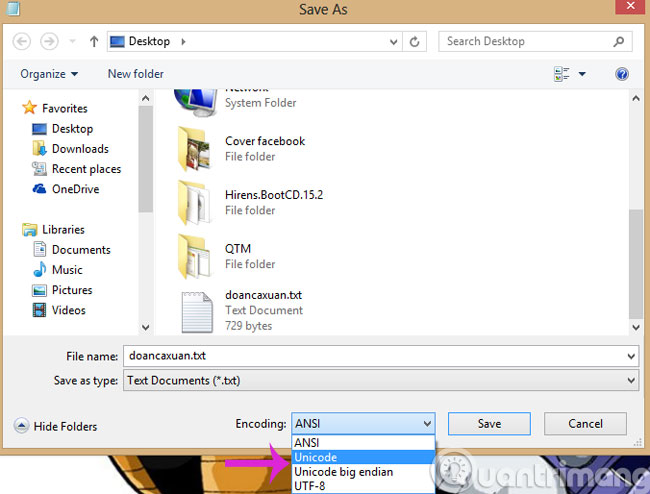Click the QTM folder name
Image resolution: width=650 pixels, height=494 pixels.
click(238, 249)
